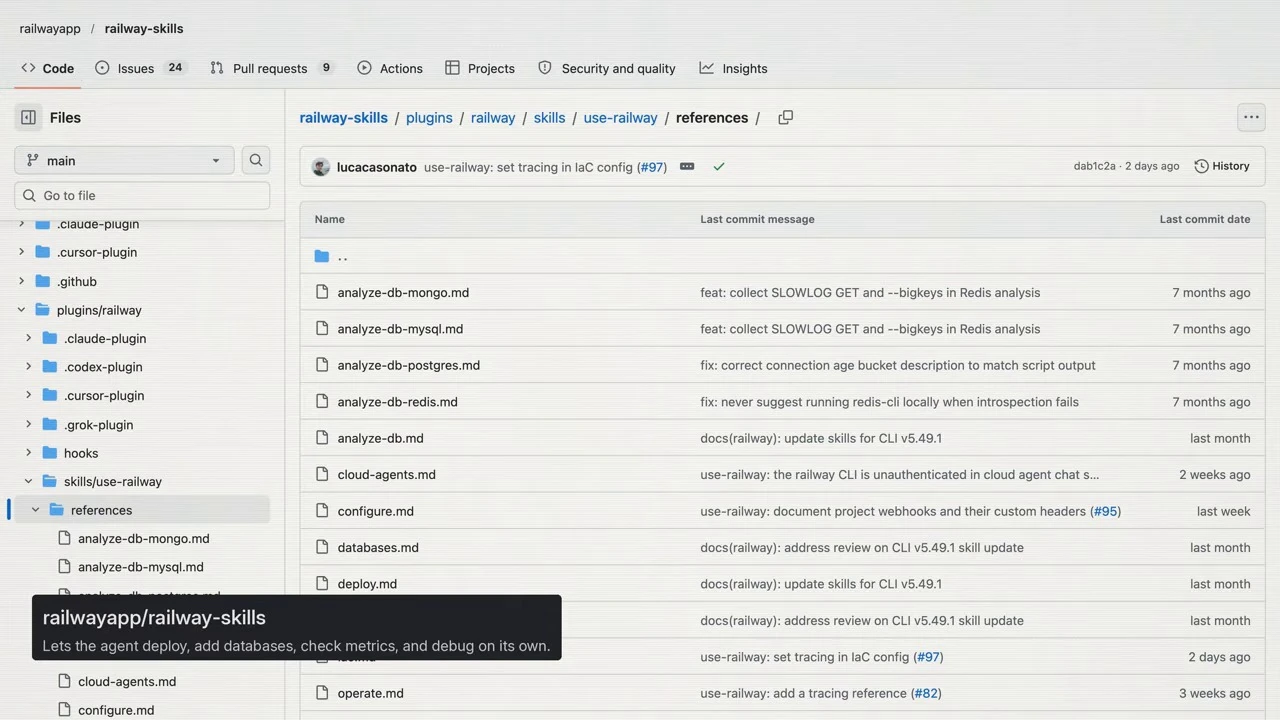
Task: Open analyze-db-postgres.md in the file list
Action: 409,365
